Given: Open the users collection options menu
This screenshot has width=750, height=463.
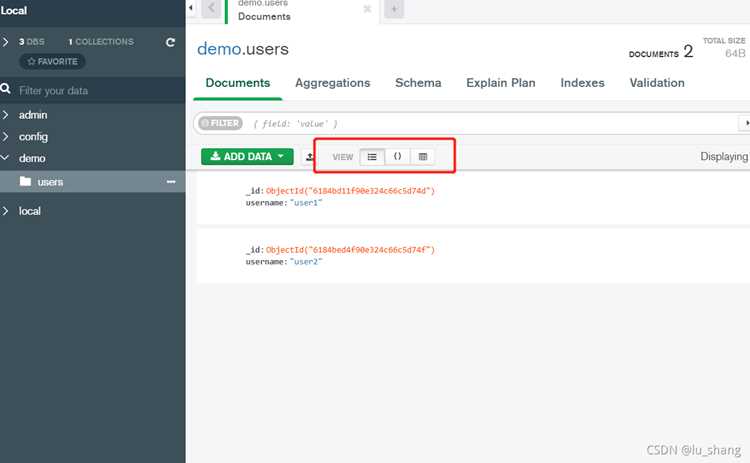Looking at the screenshot, I should 171,182.
